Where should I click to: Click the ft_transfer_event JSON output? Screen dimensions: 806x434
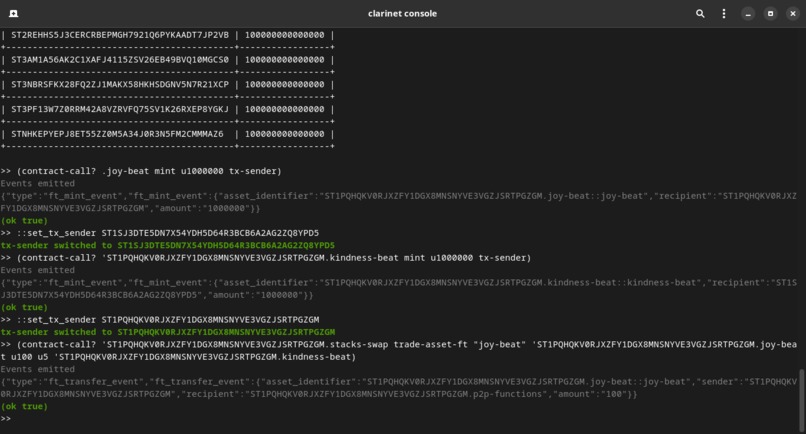[399, 388]
